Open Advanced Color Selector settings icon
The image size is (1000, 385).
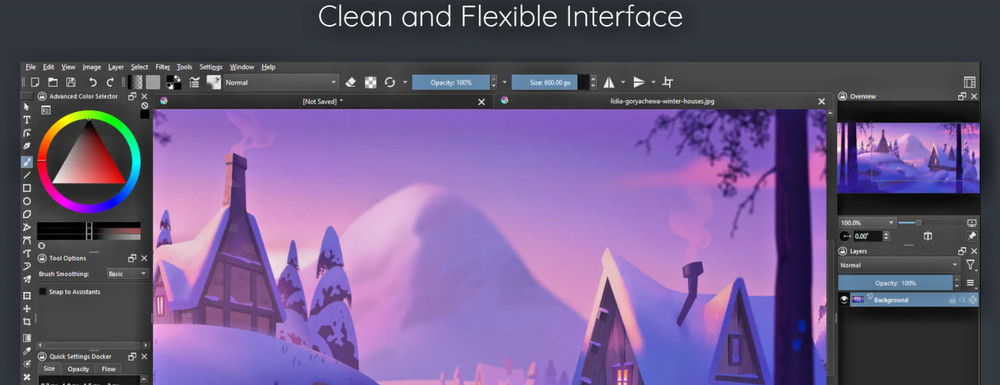click(45, 110)
